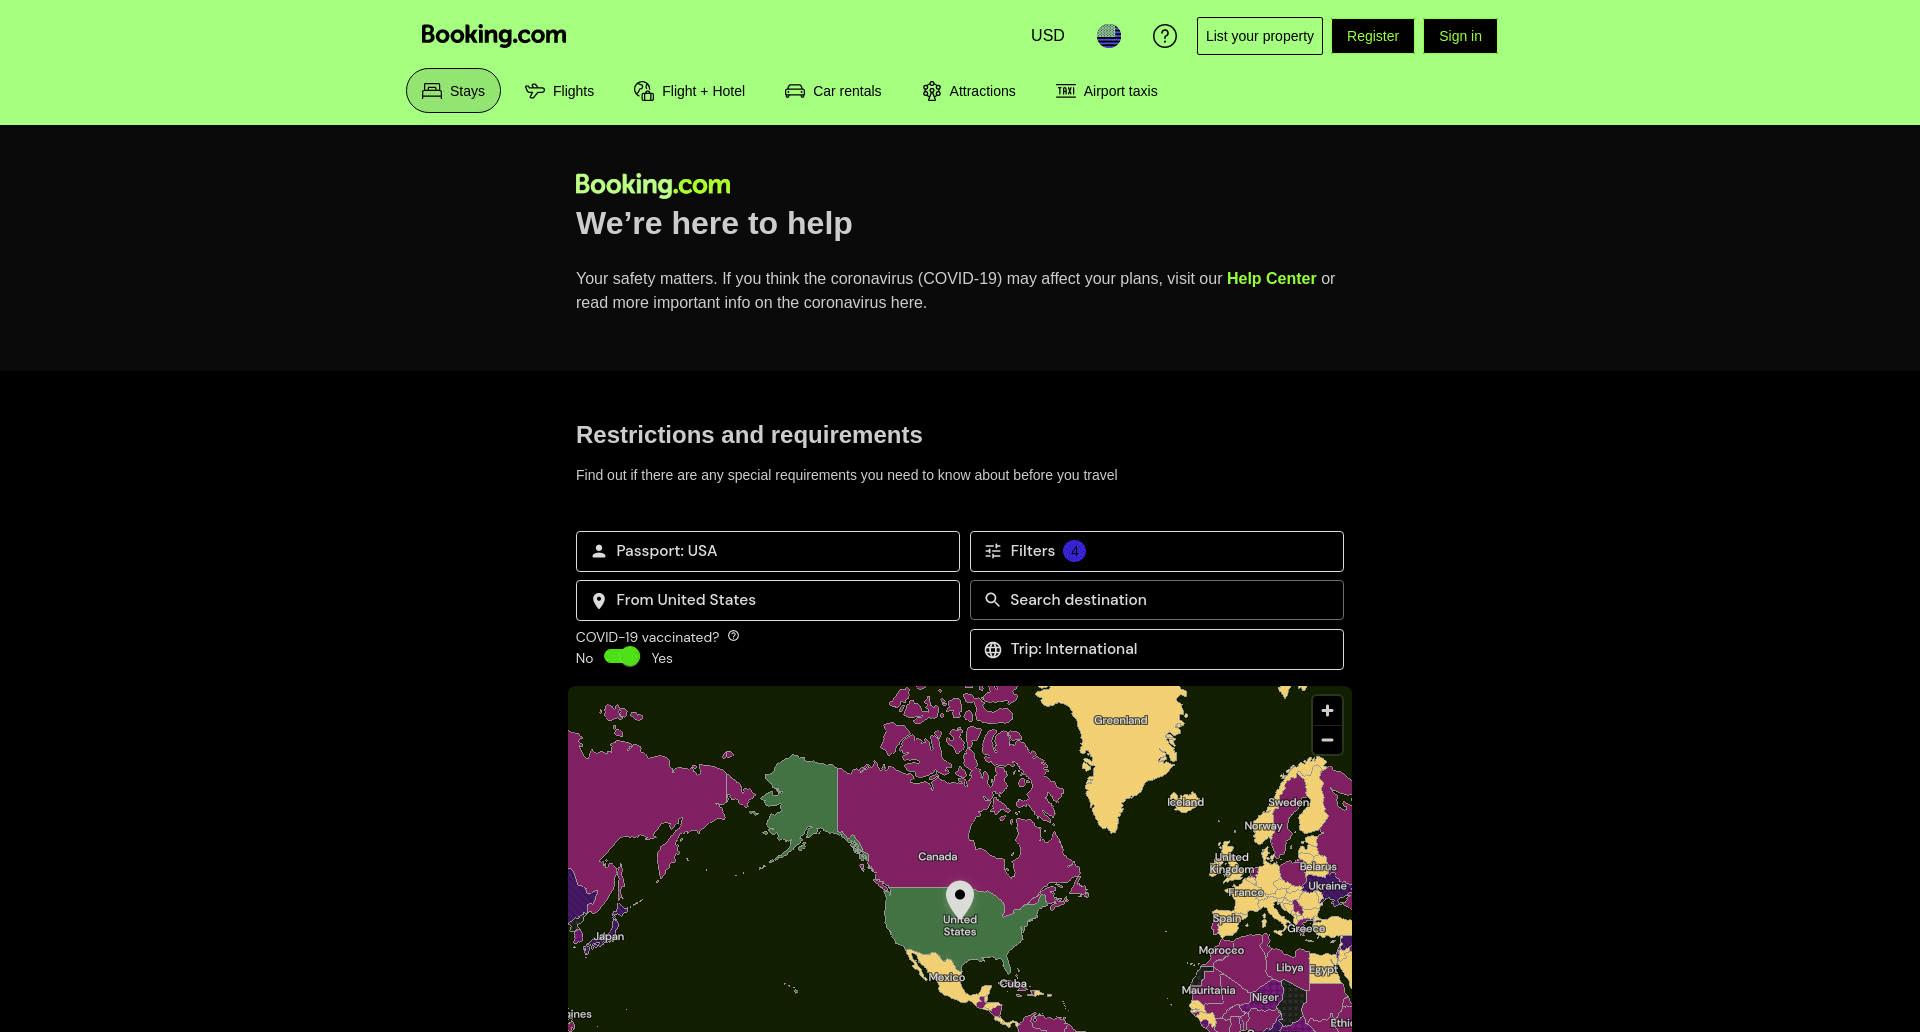Select the Airport taxis tab
Viewport: 1920px width, 1032px height.
(x=1107, y=91)
